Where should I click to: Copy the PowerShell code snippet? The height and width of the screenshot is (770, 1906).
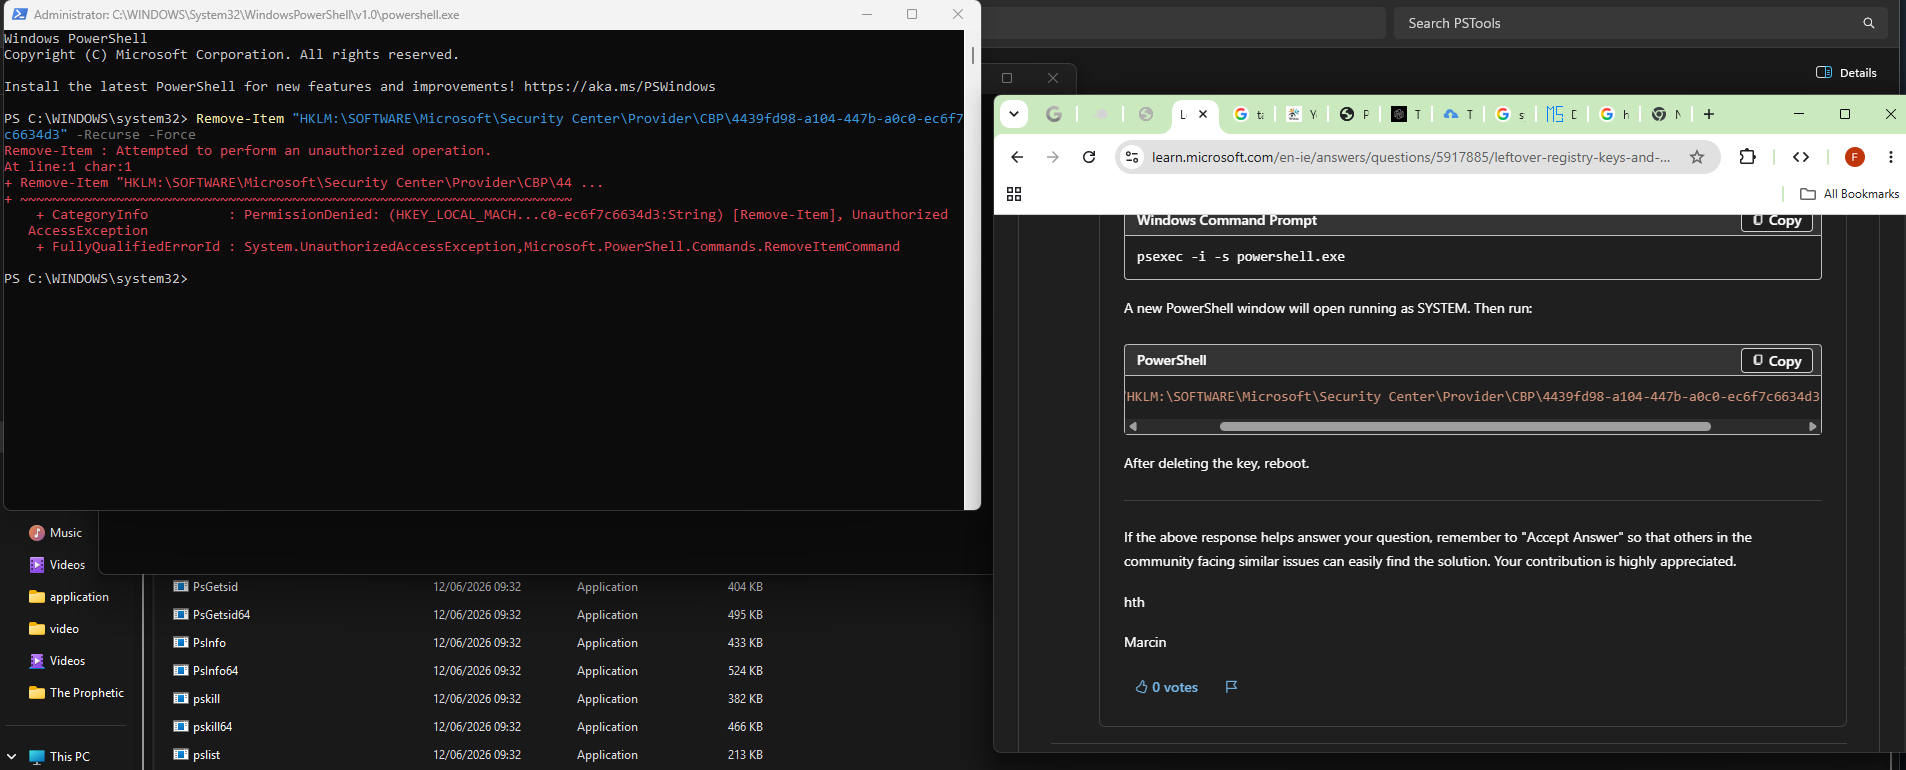pyautogui.click(x=1777, y=360)
